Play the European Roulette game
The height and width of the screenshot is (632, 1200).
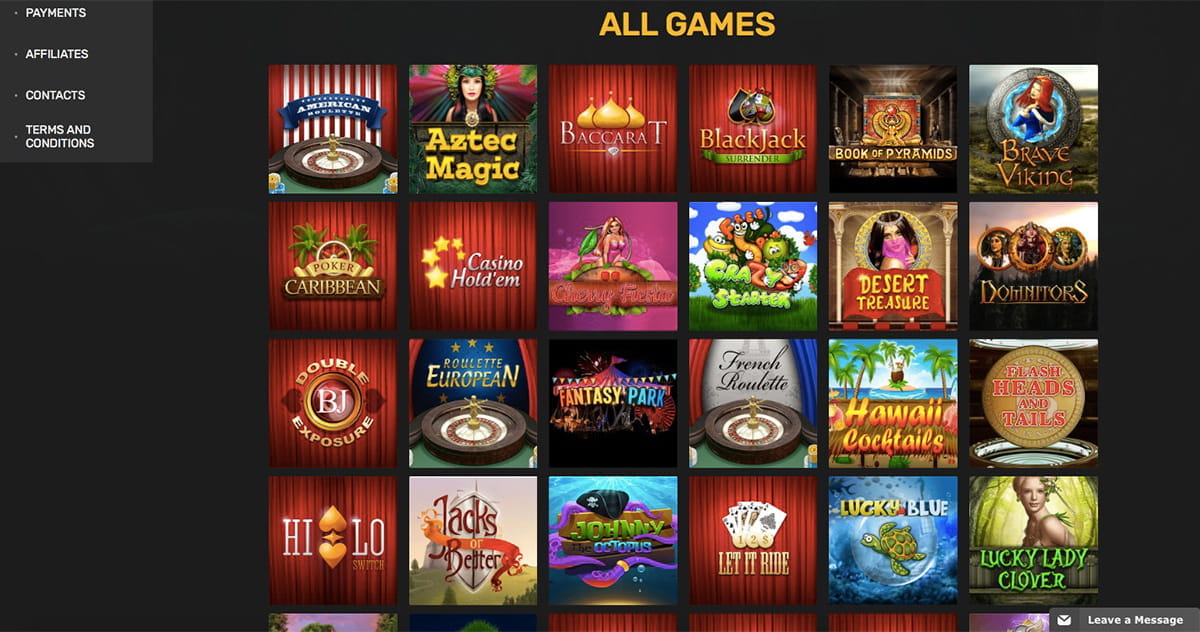473,403
